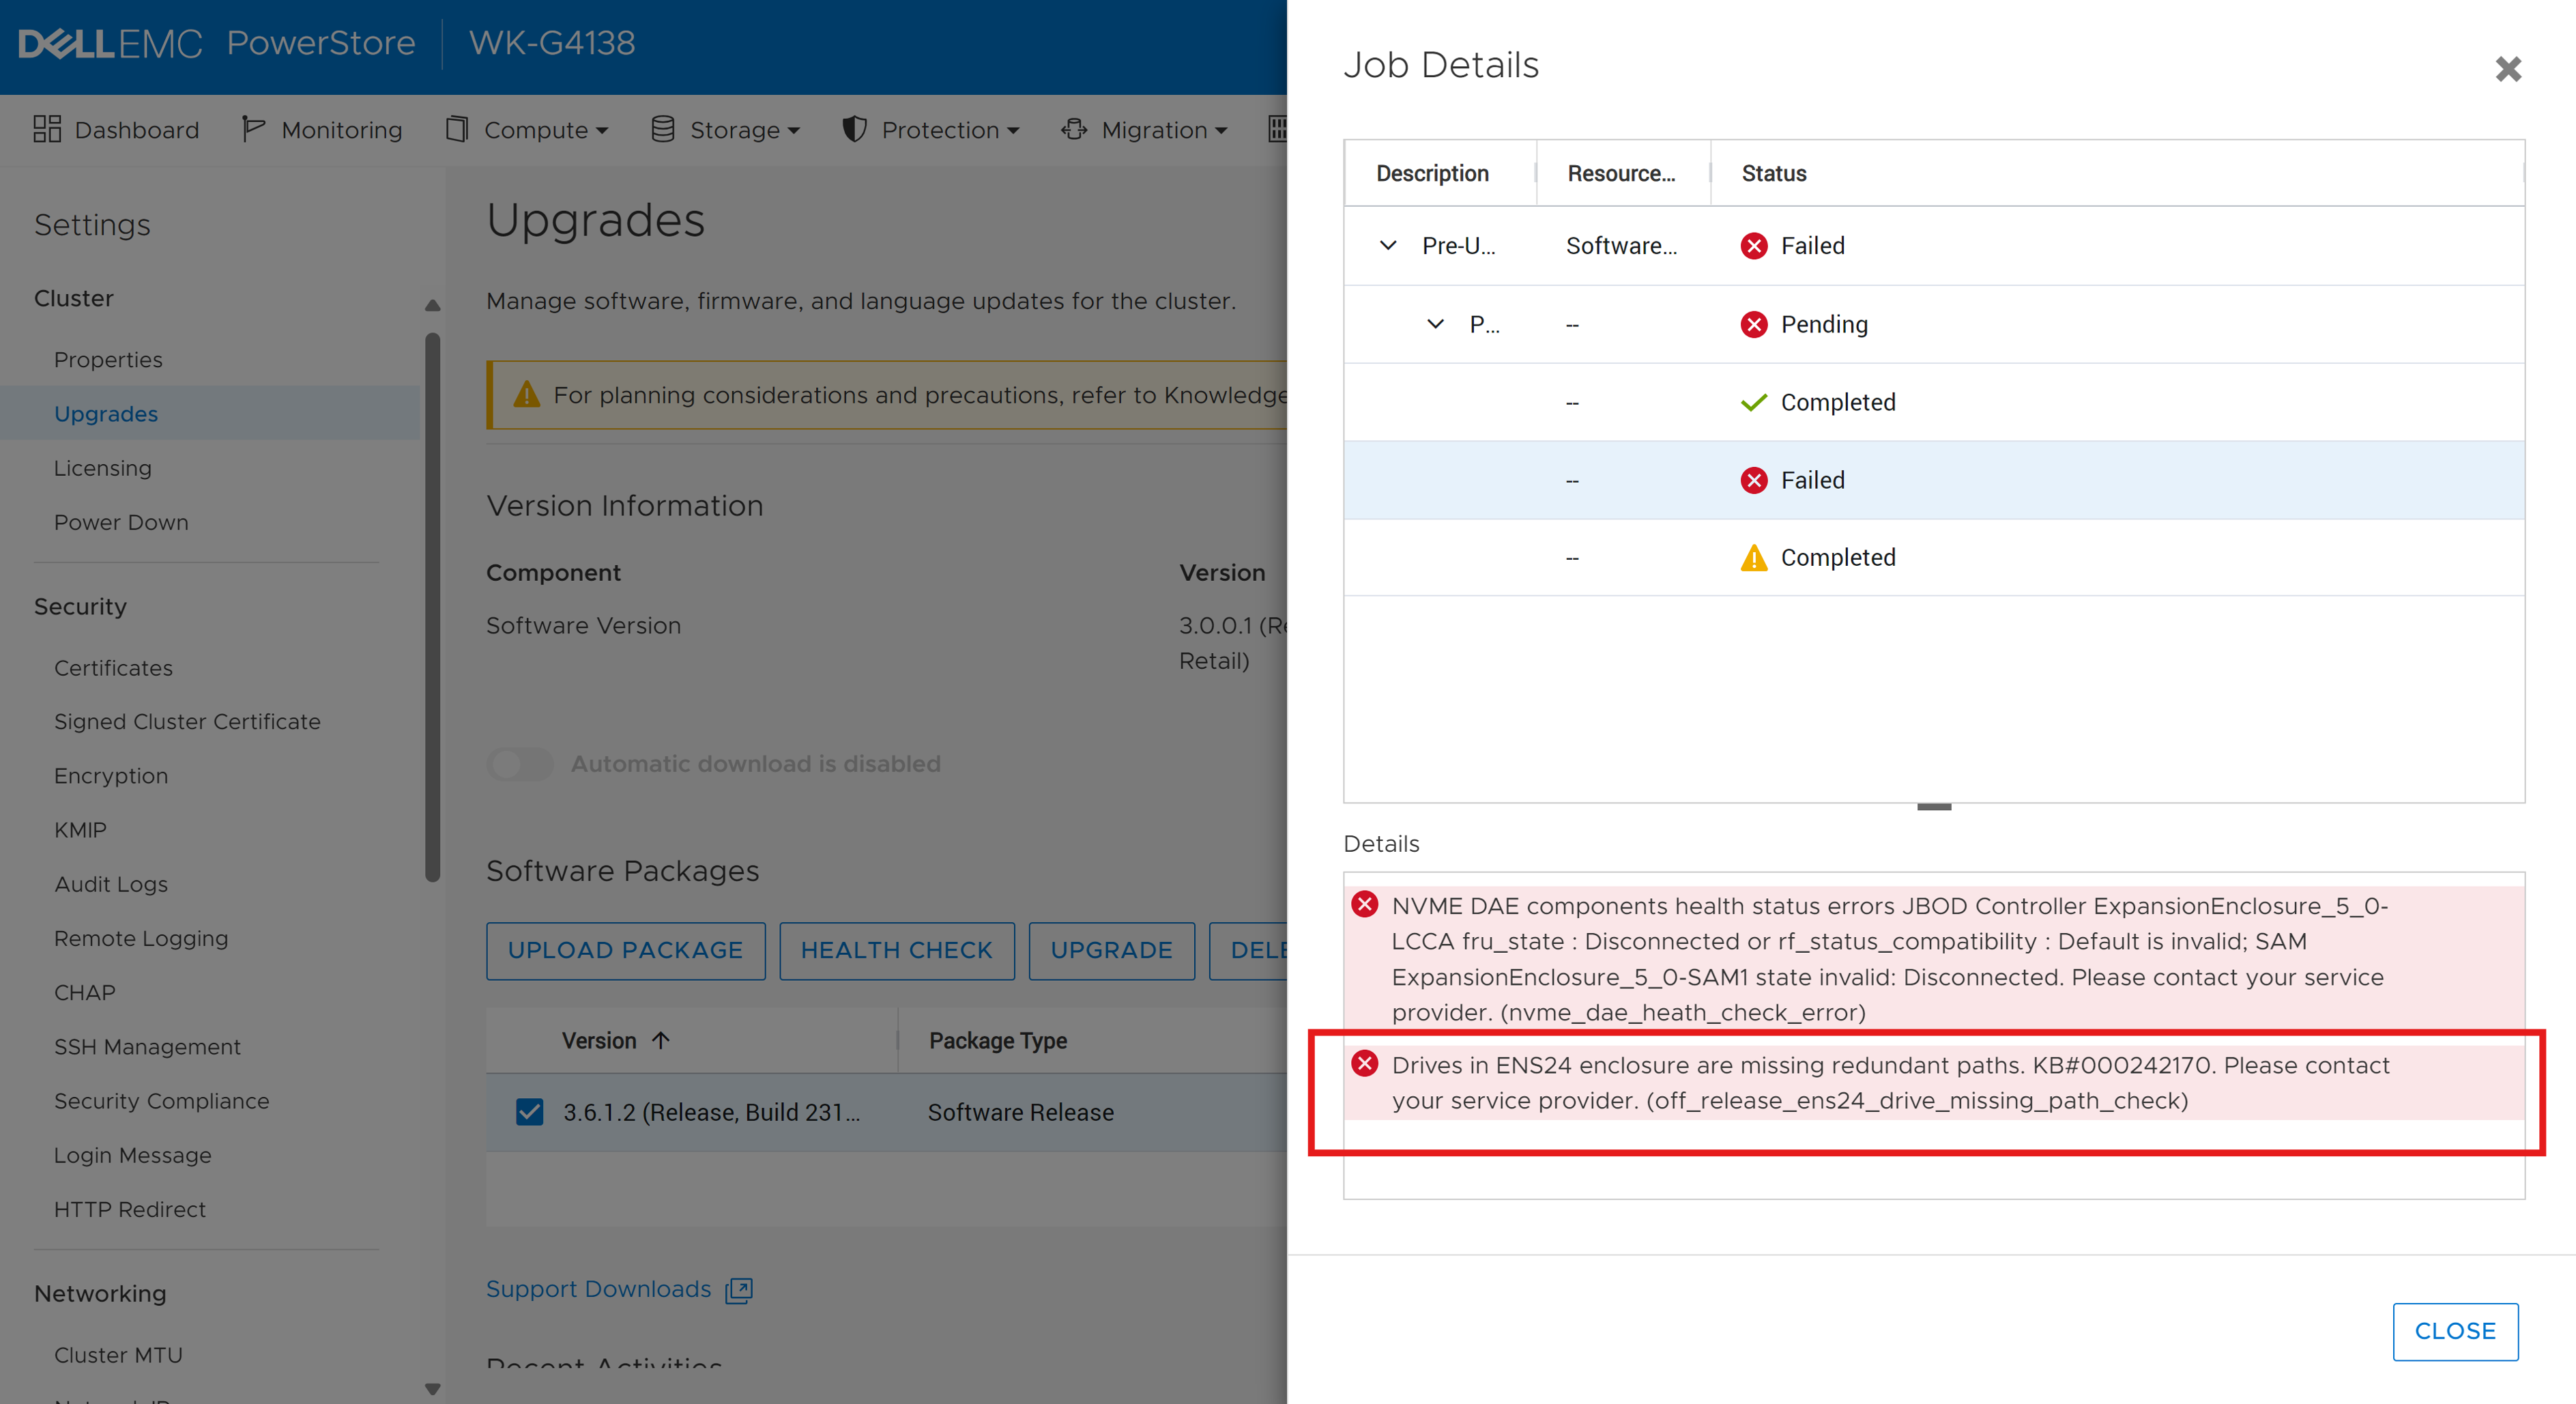
Task: Click the Migration icon in the navigation bar
Action: (1073, 129)
